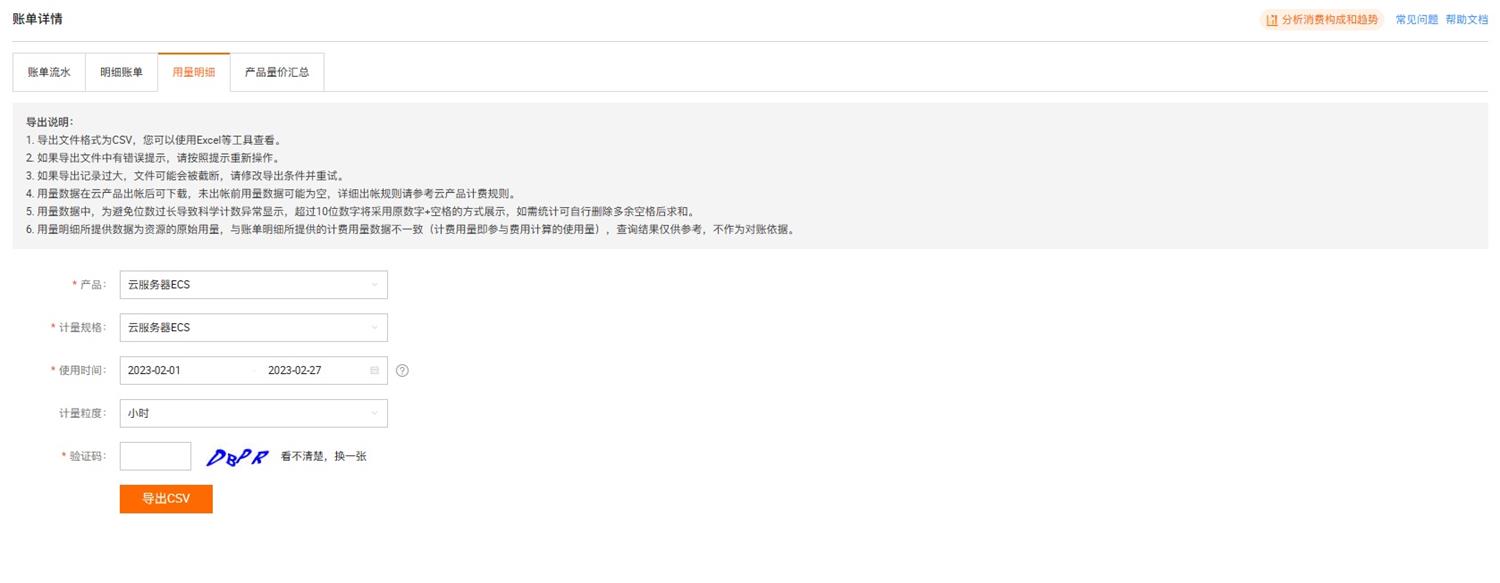Click the chart icon beside 分析消费构成和趋势
The height and width of the screenshot is (583, 1500).
1272,20
